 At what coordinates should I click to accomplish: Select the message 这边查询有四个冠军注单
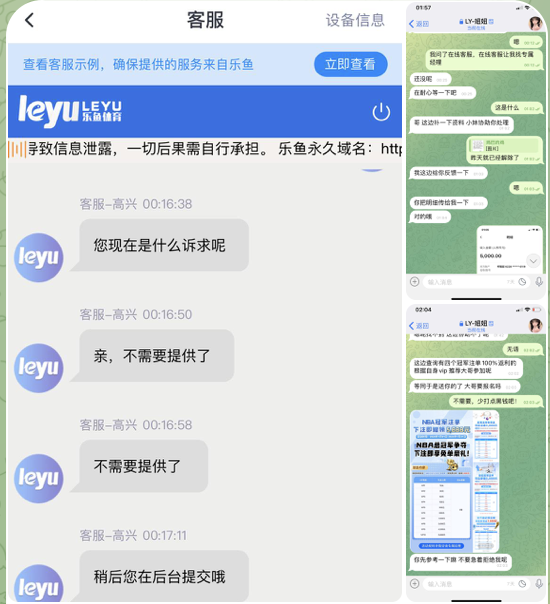tap(466, 367)
